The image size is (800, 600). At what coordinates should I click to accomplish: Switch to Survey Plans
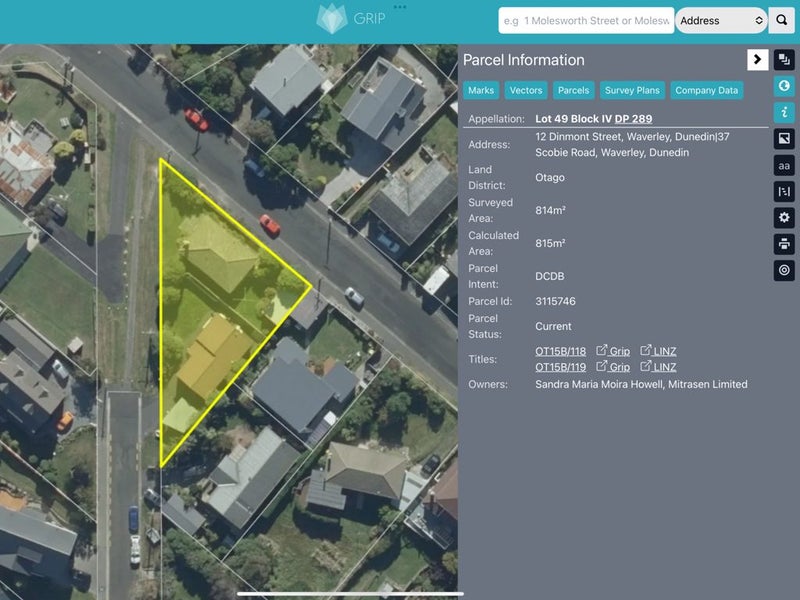click(x=634, y=90)
